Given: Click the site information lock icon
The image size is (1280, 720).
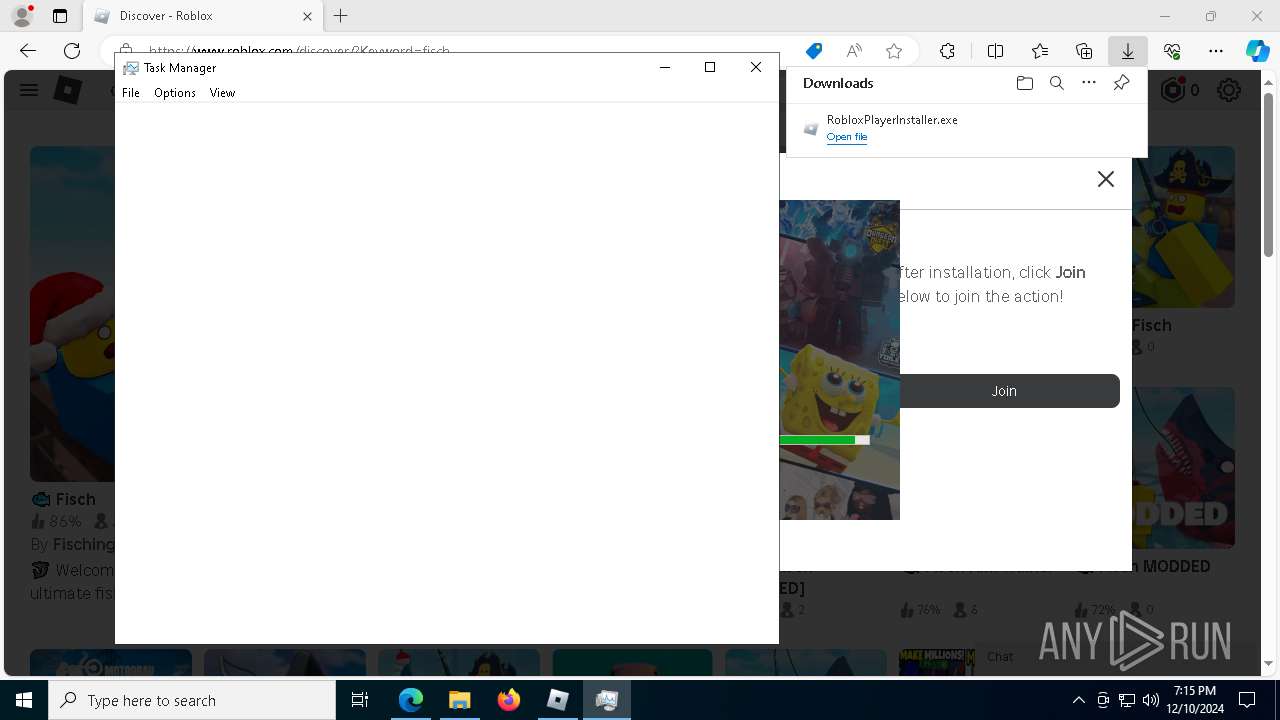Looking at the screenshot, I should [x=125, y=50].
